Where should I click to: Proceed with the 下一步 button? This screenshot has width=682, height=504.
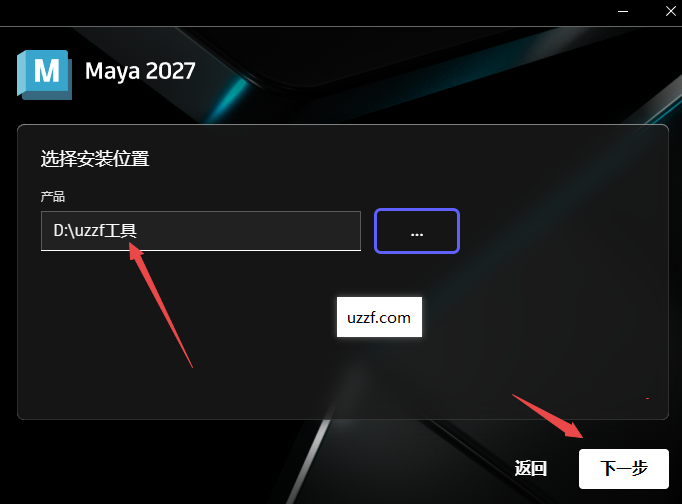coord(624,469)
